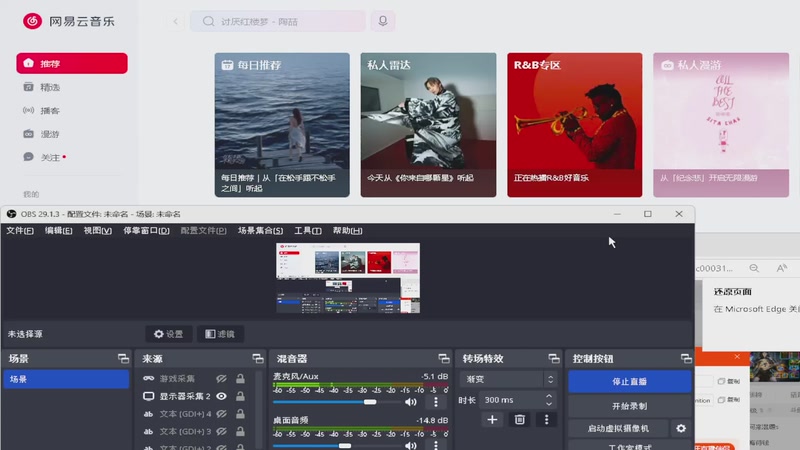The width and height of the screenshot is (800, 450).
Task: Increase the 时长 duration value
Action: (x=549, y=396)
